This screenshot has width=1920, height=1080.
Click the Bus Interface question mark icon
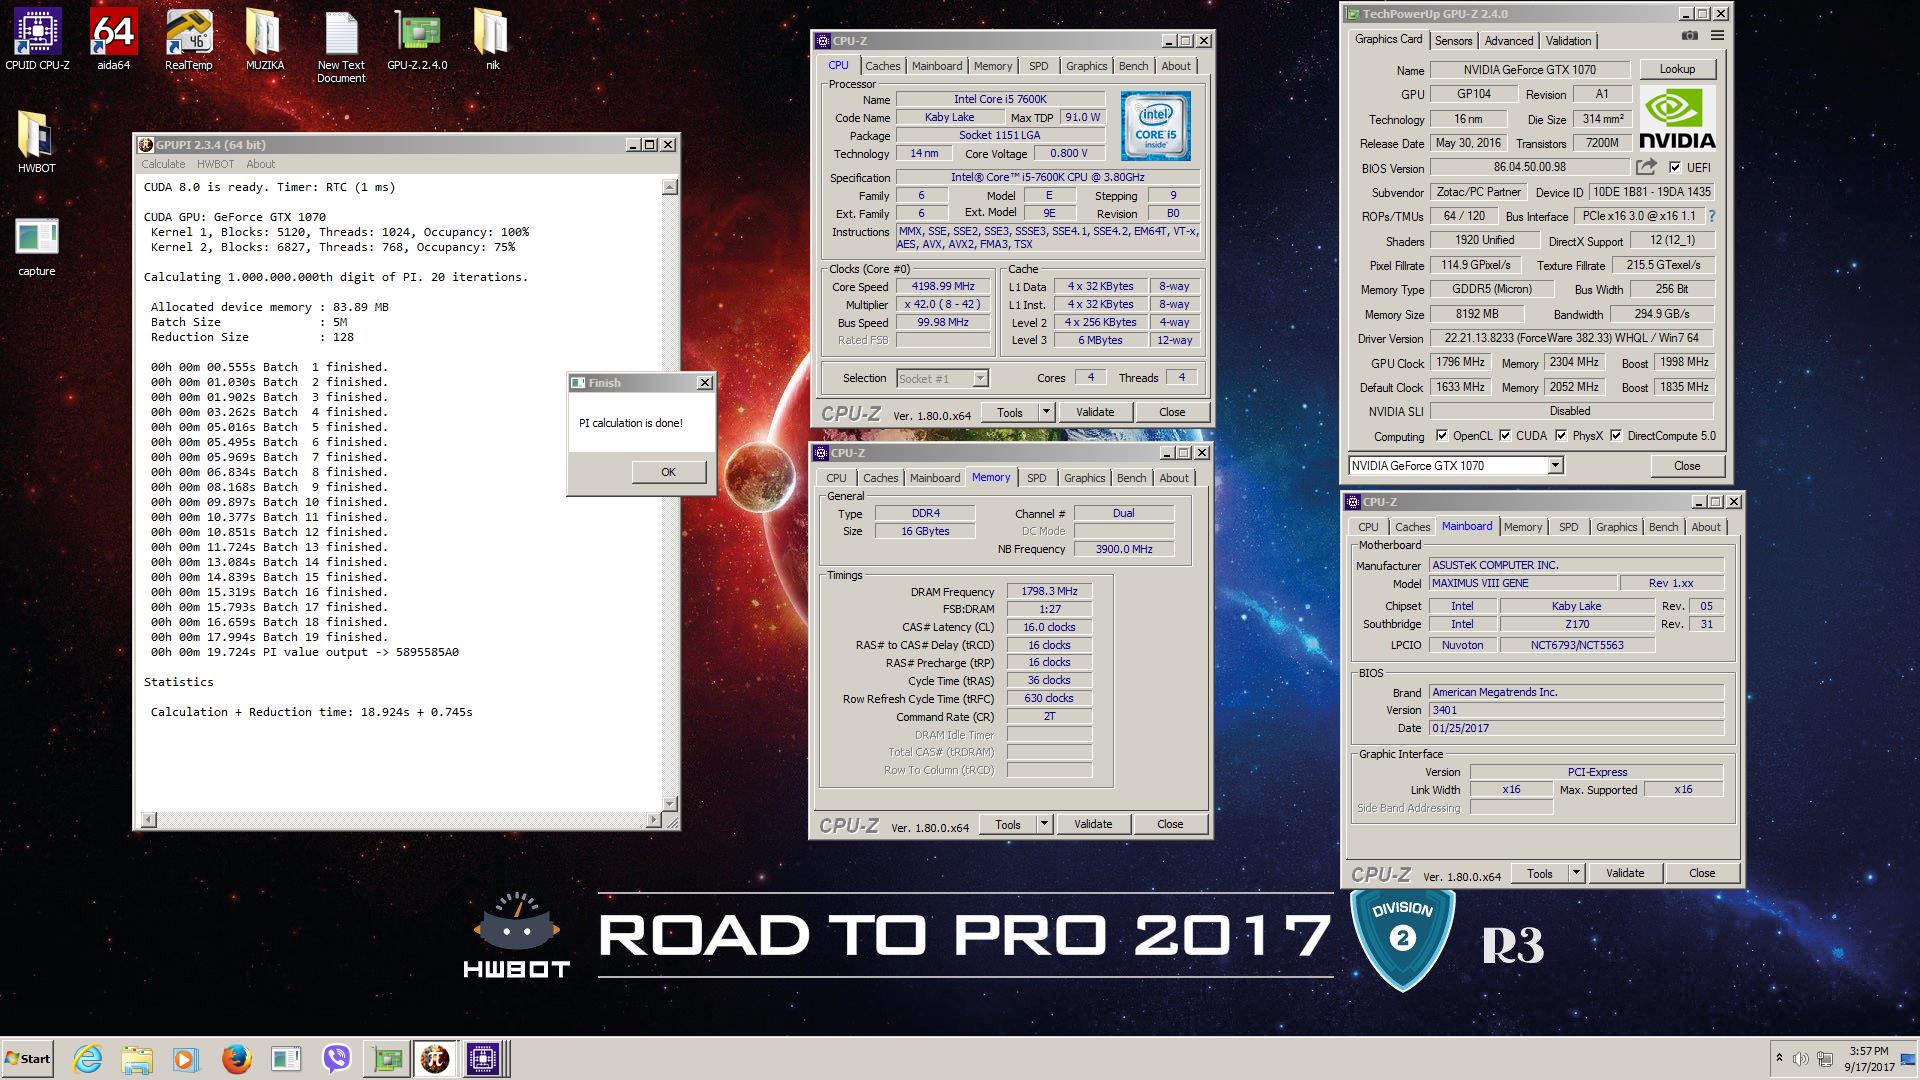(1711, 216)
